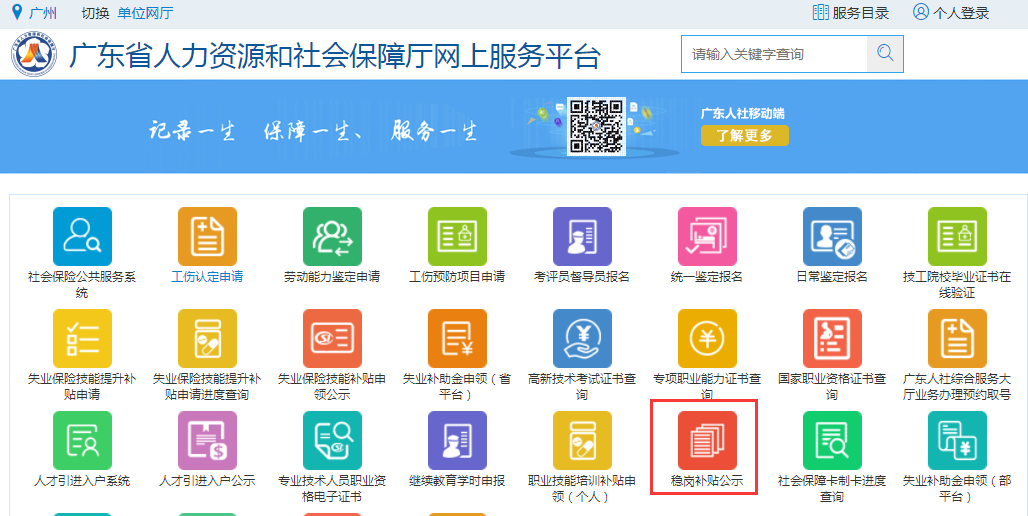
Task: Open 考评员督导员报名 icon
Action: pos(582,237)
